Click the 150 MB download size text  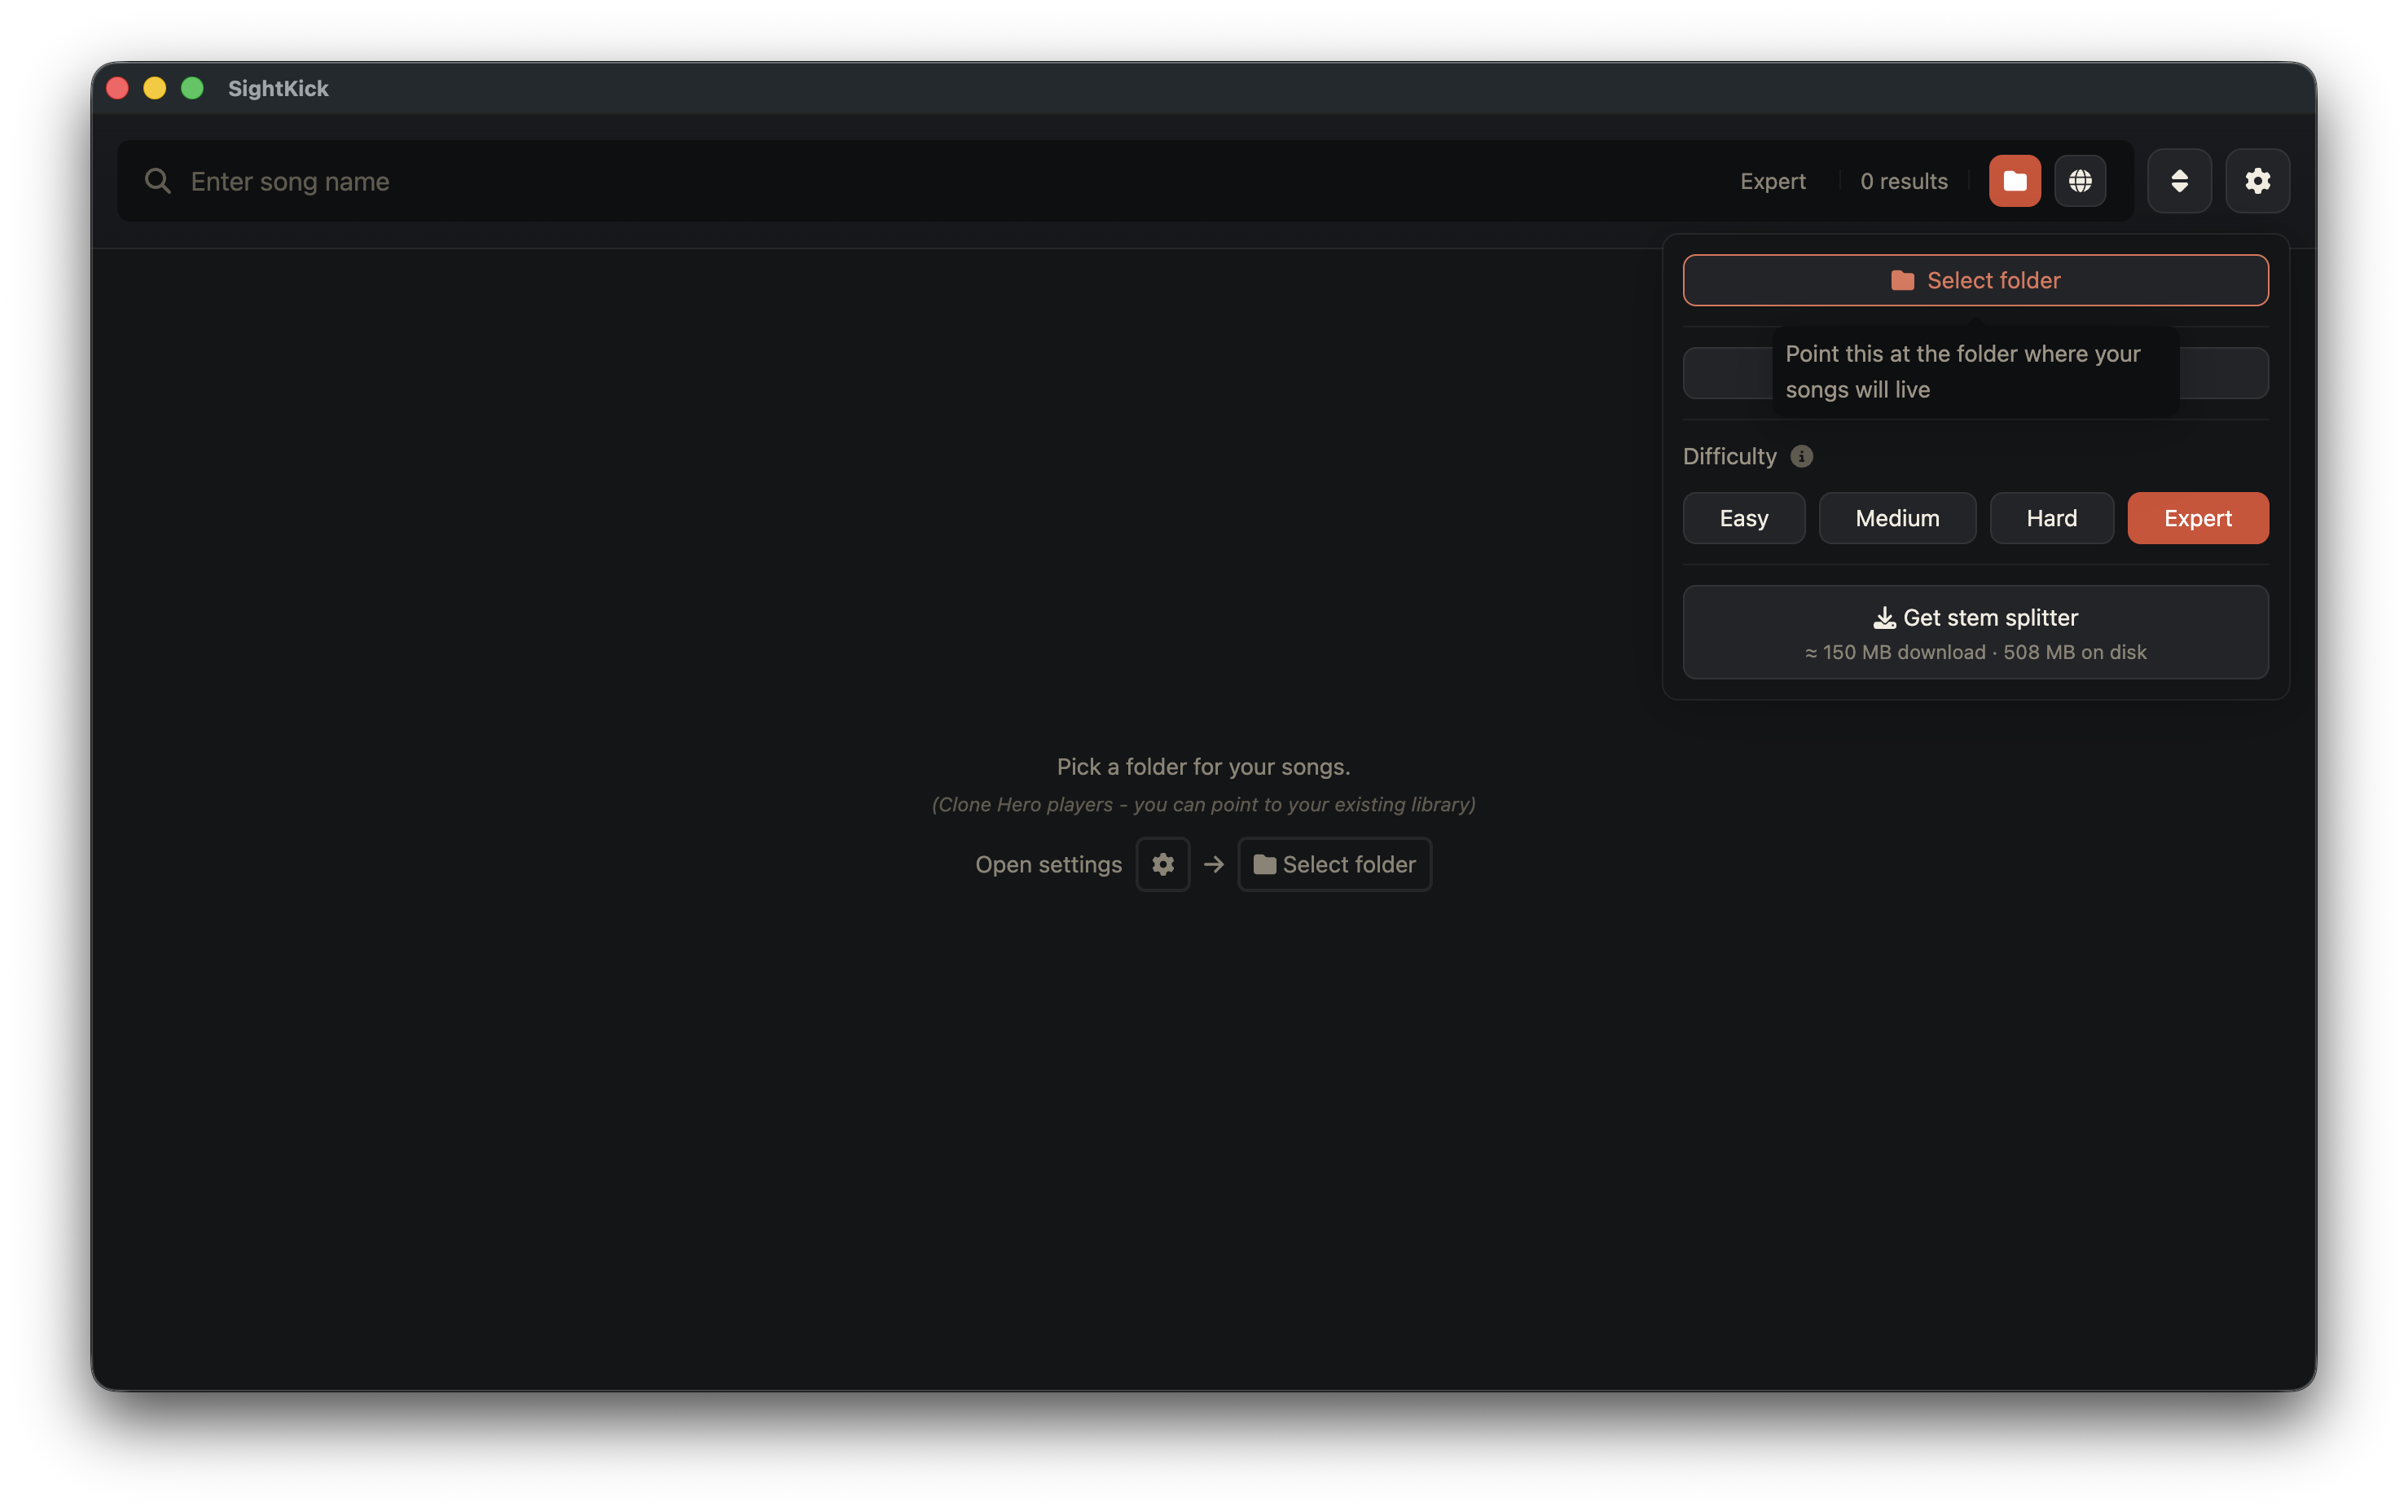click(x=1975, y=652)
